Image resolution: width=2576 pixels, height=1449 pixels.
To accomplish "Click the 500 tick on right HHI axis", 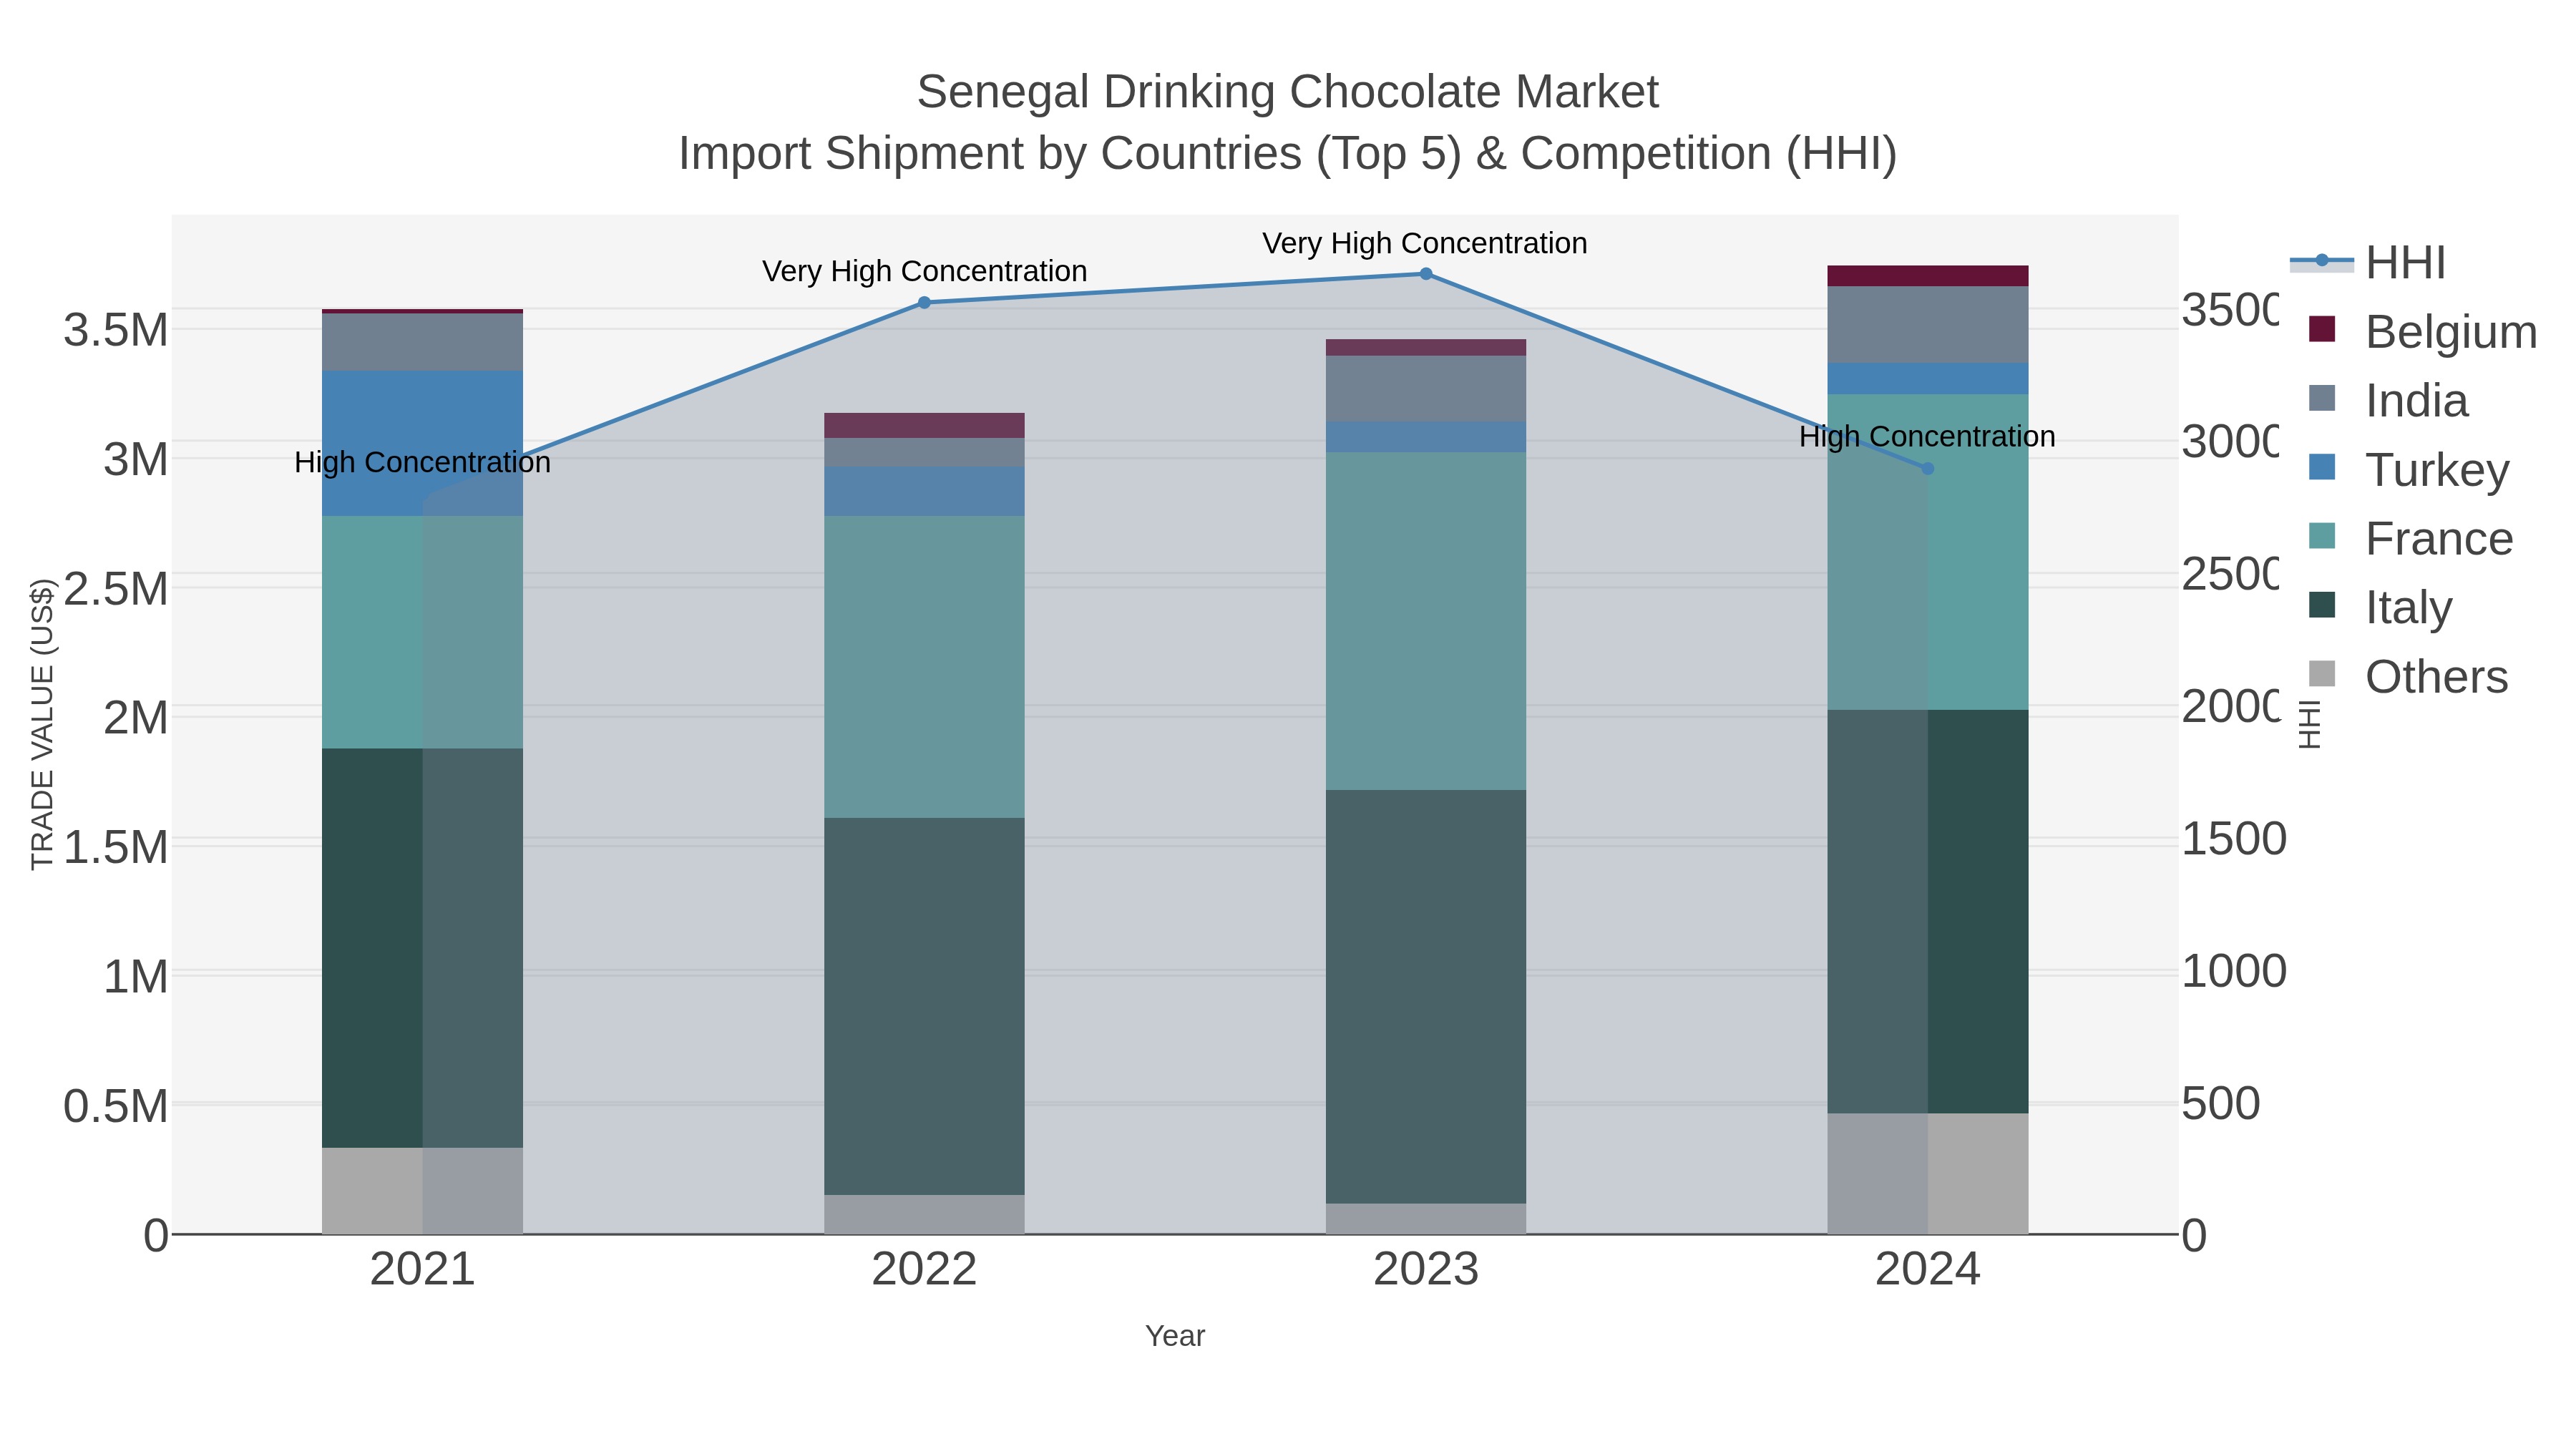I will (2221, 1103).
